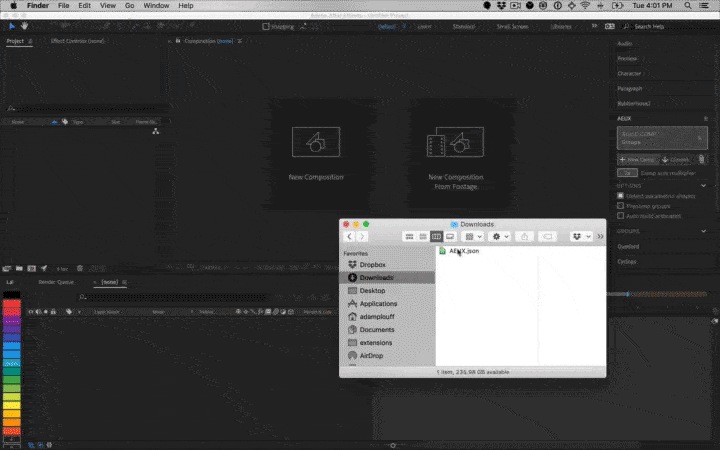Open the Window menu
The image size is (720, 450).
coord(156,6)
